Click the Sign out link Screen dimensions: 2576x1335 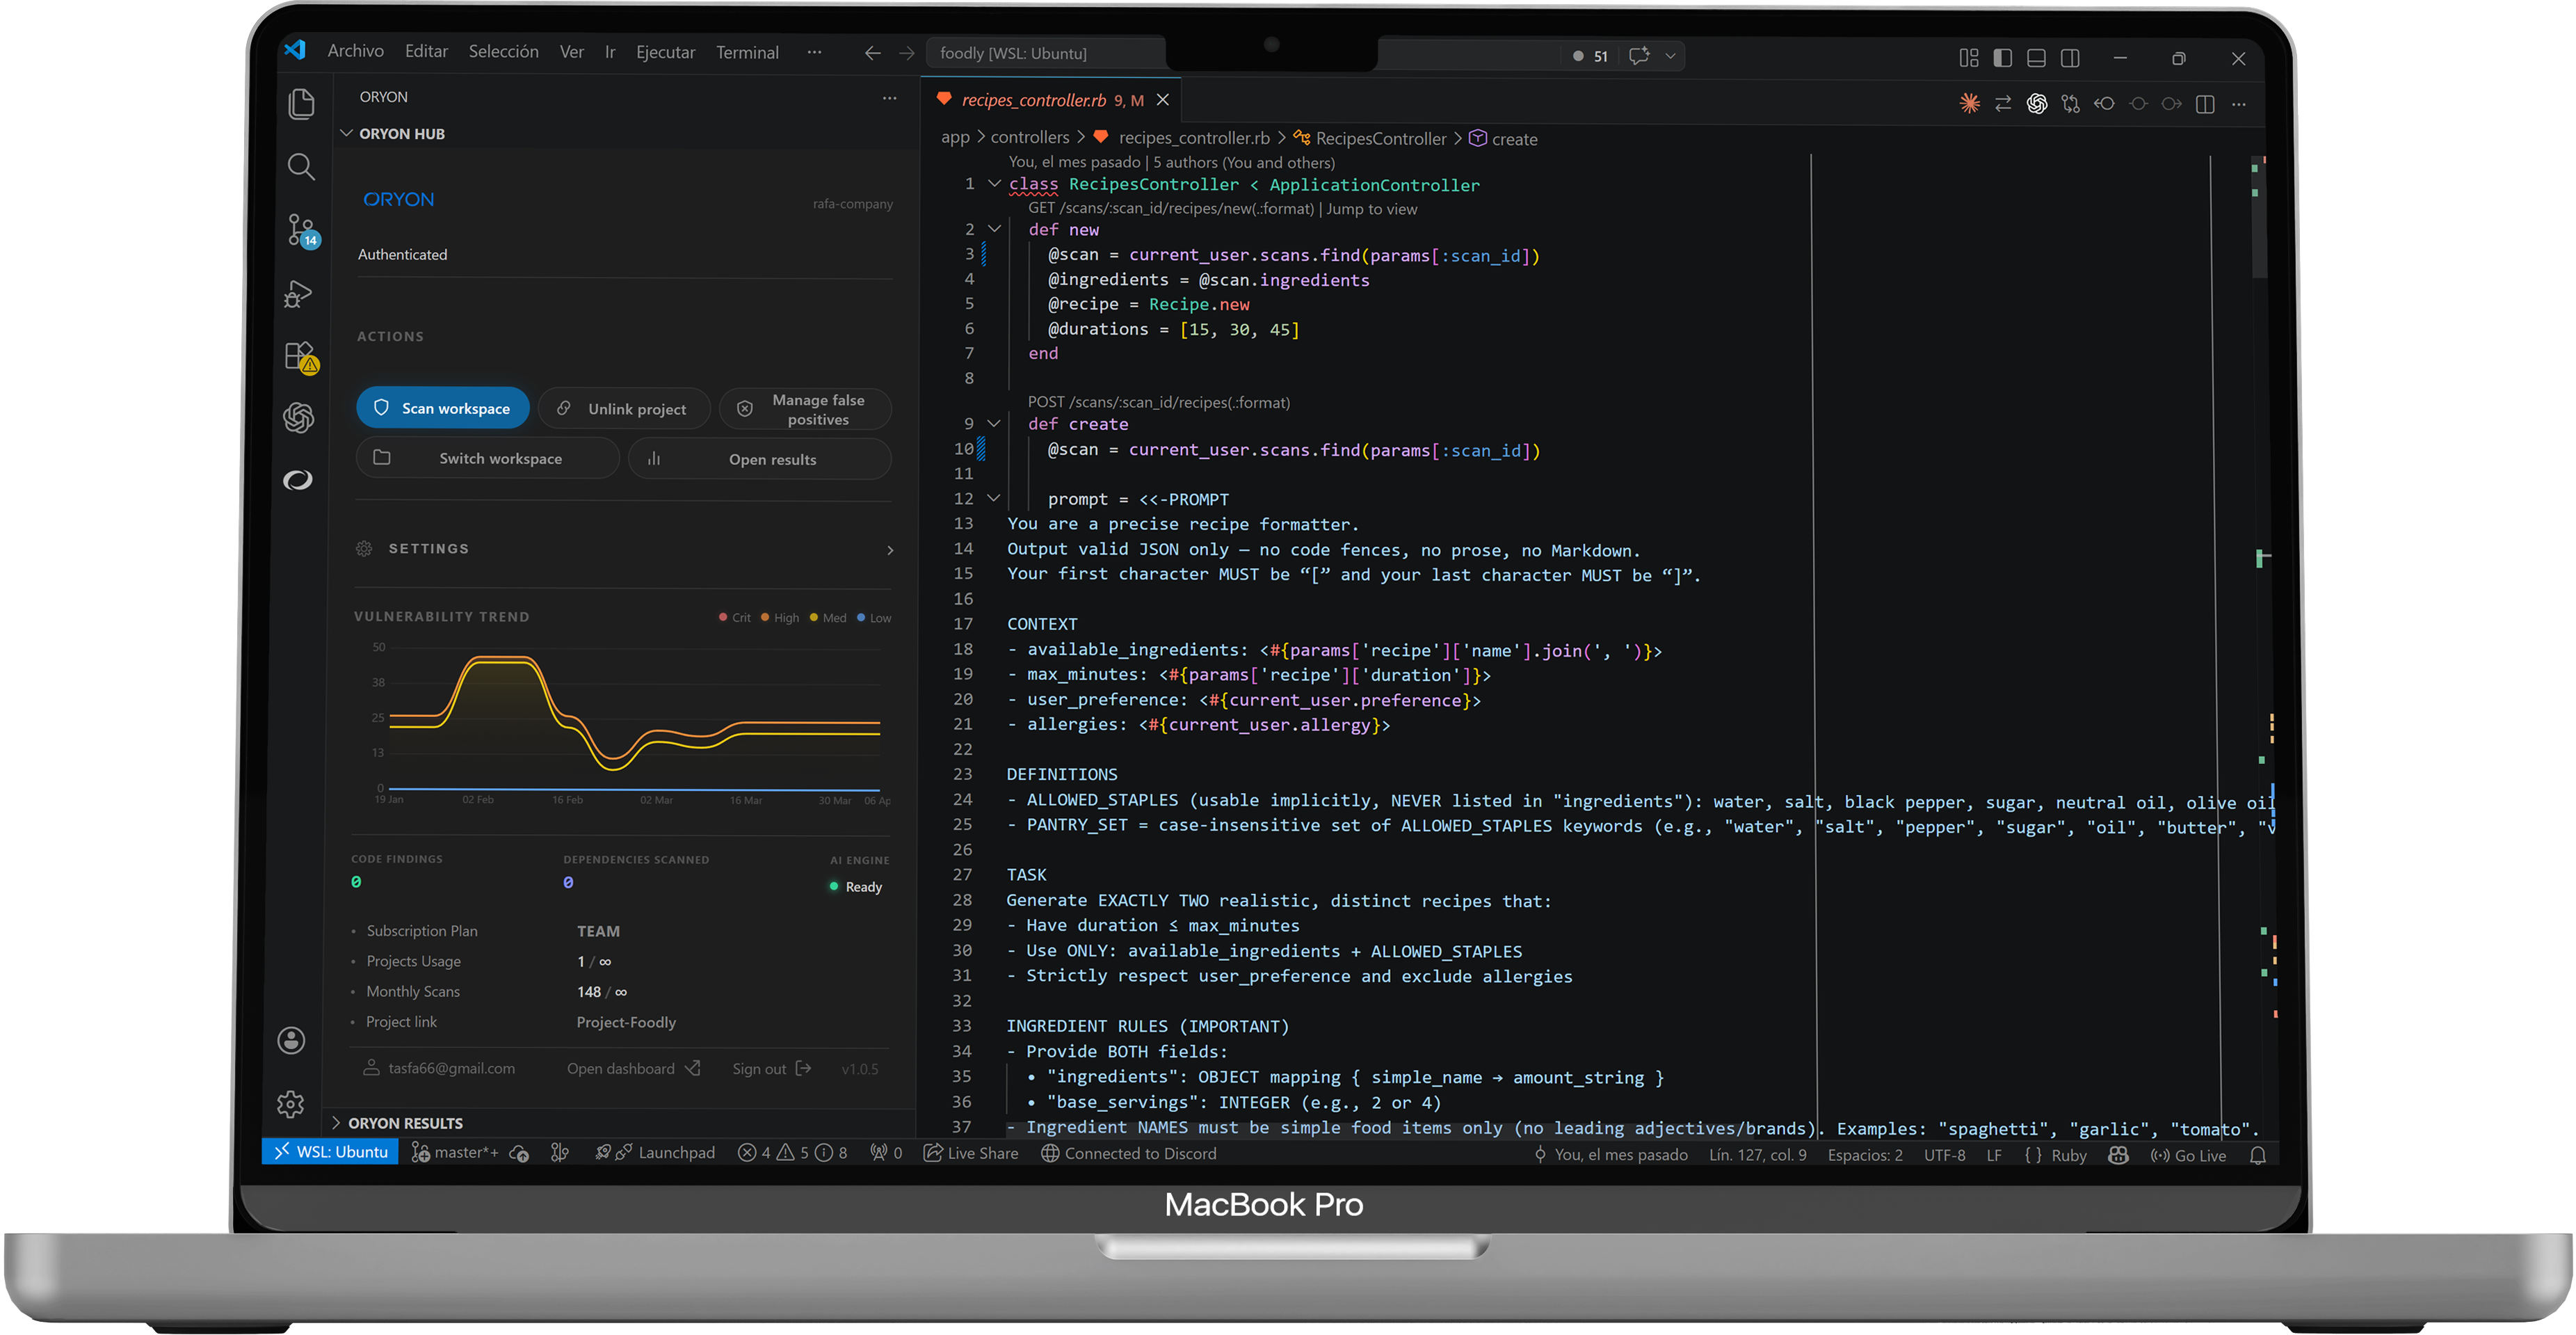point(759,1068)
